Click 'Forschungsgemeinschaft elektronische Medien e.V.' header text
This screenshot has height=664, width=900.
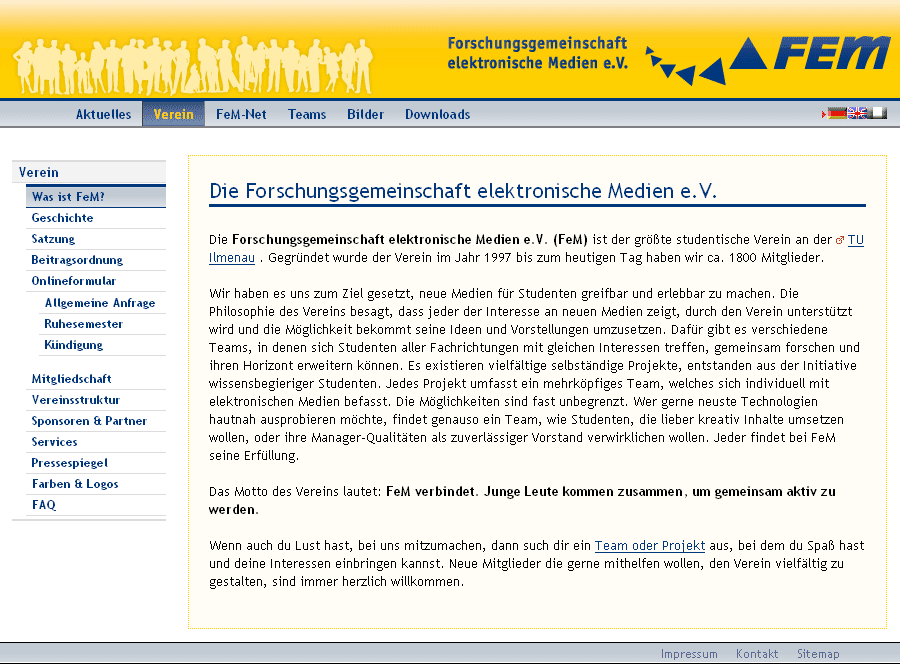coord(538,53)
